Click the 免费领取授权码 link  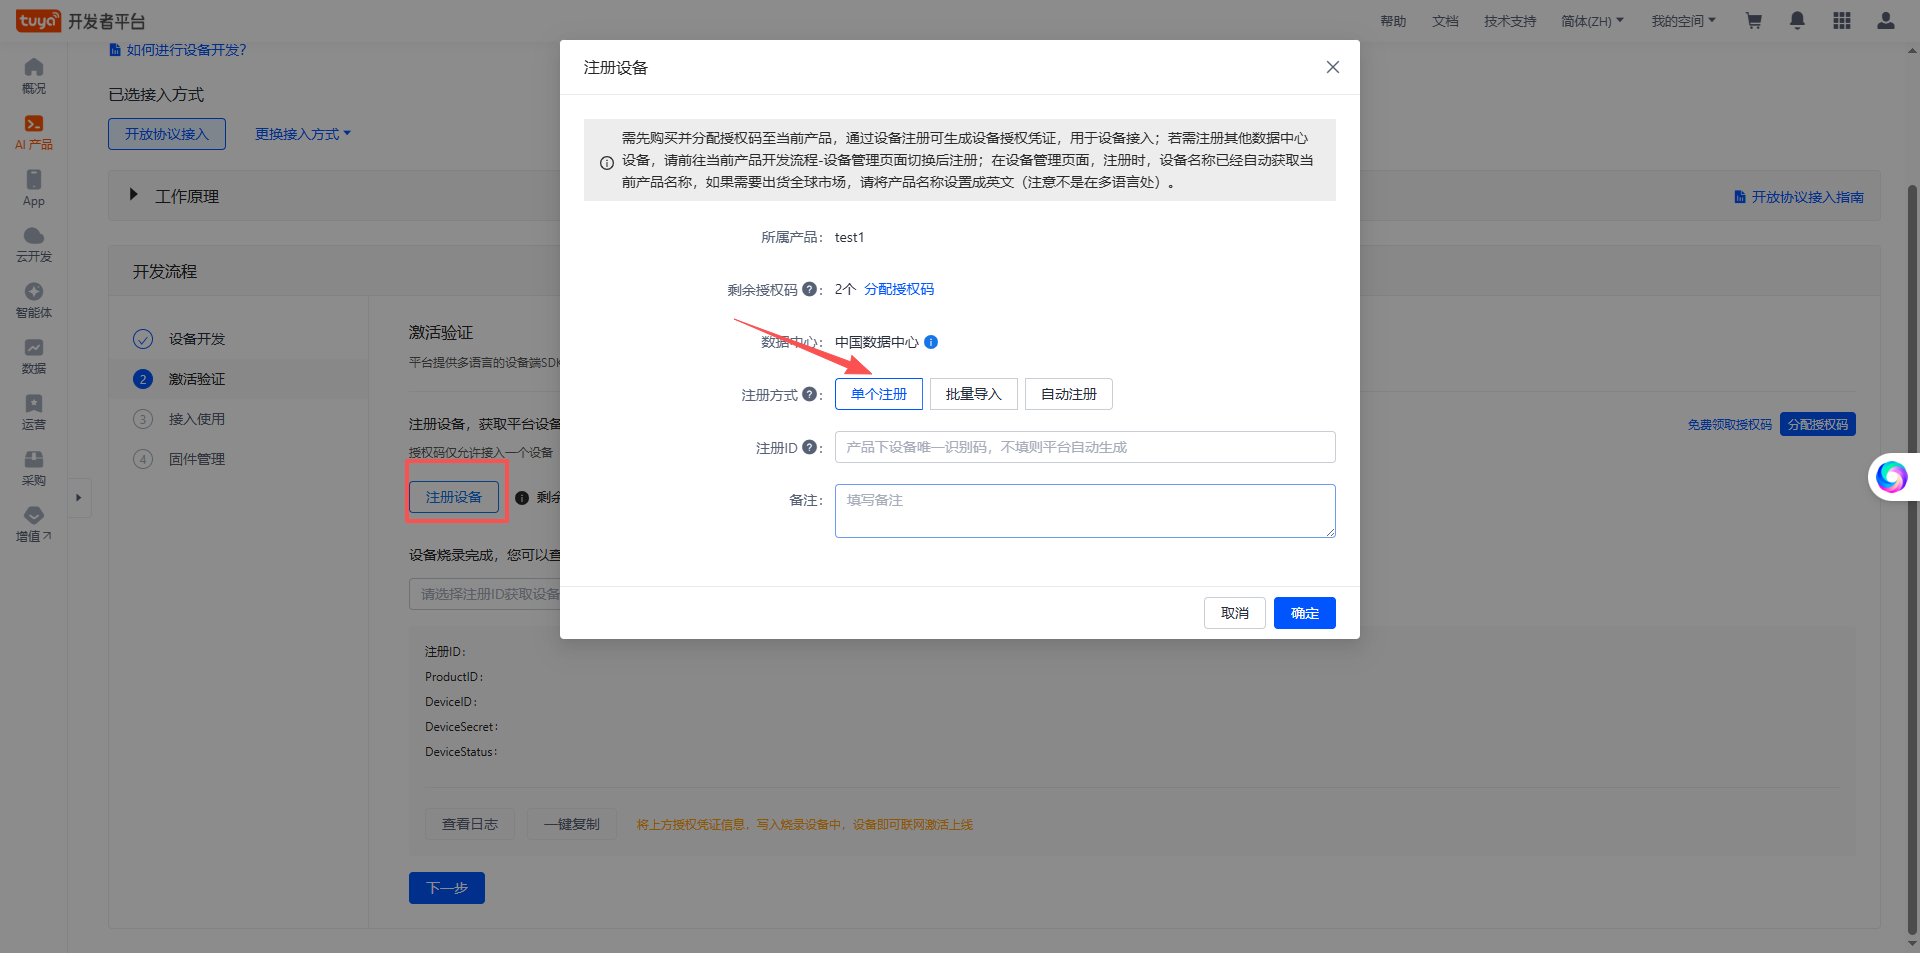[1729, 425]
